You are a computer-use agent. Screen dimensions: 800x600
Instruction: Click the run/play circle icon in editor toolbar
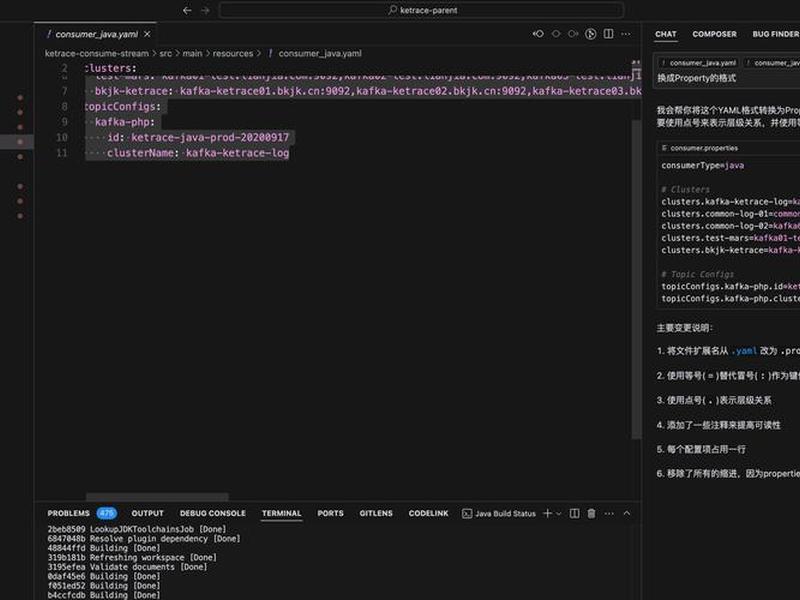tap(590, 34)
